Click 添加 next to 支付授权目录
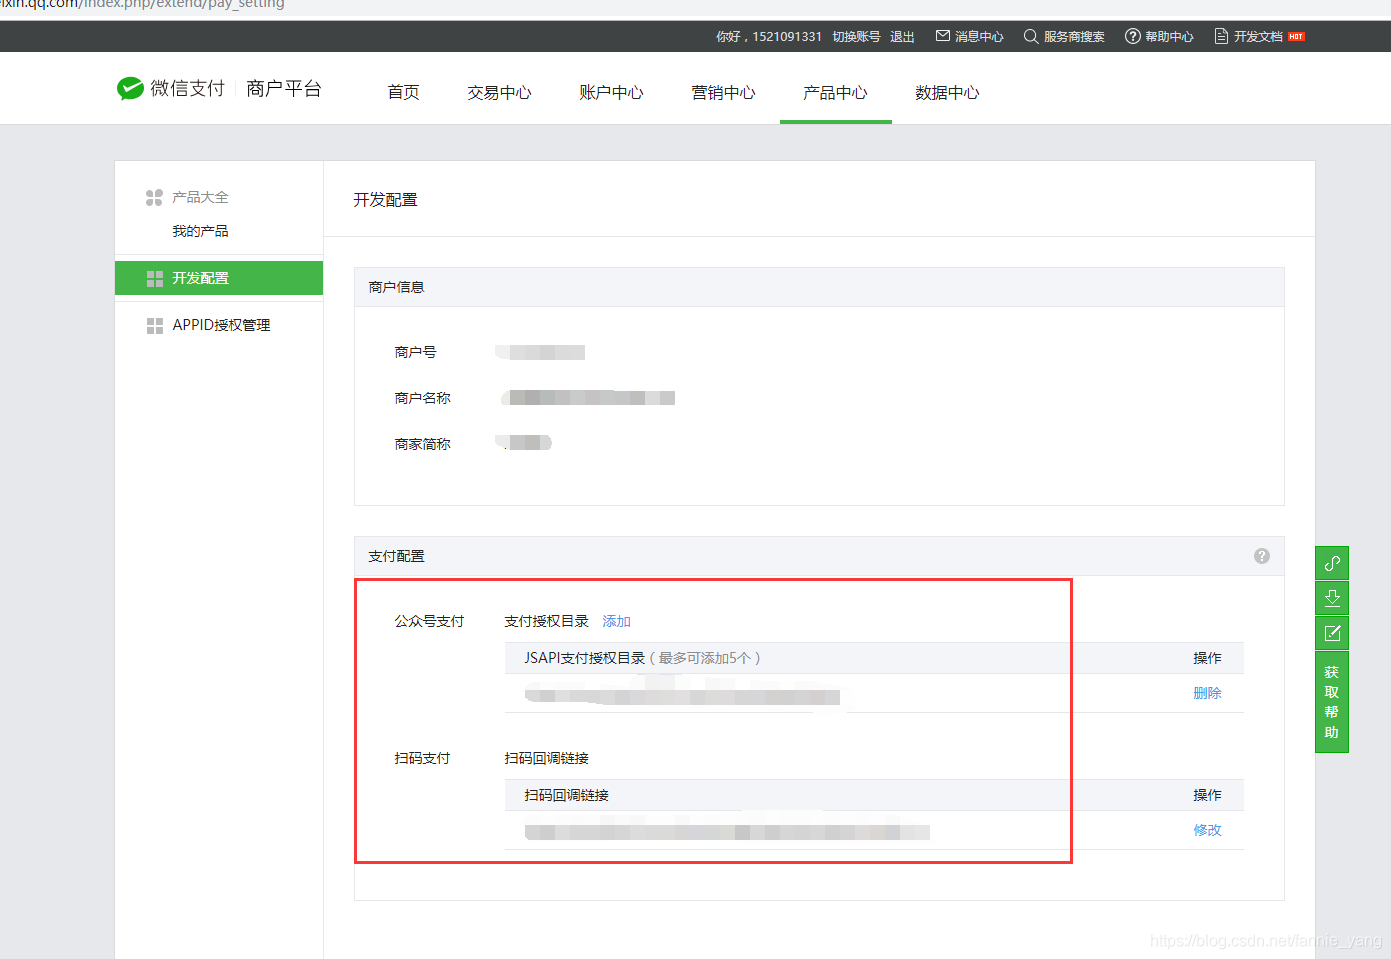 pyautogui.click(x=617, y=622)
